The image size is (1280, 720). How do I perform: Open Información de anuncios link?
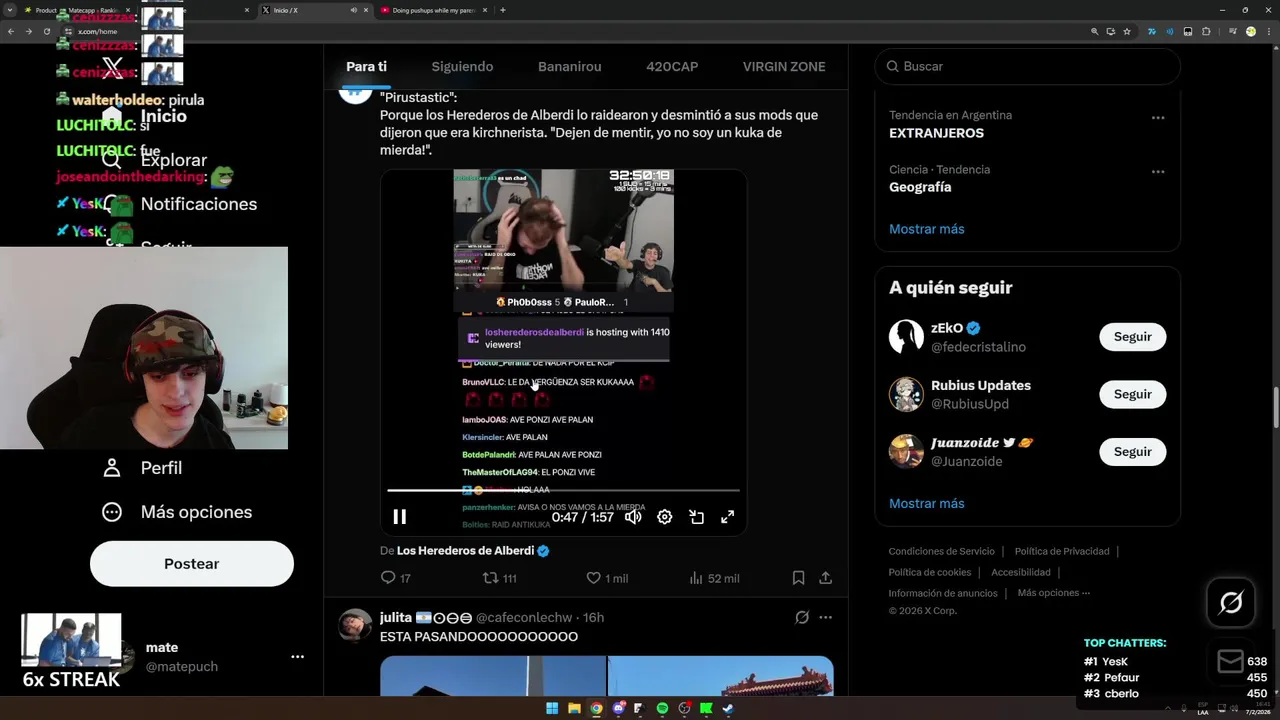943,593
